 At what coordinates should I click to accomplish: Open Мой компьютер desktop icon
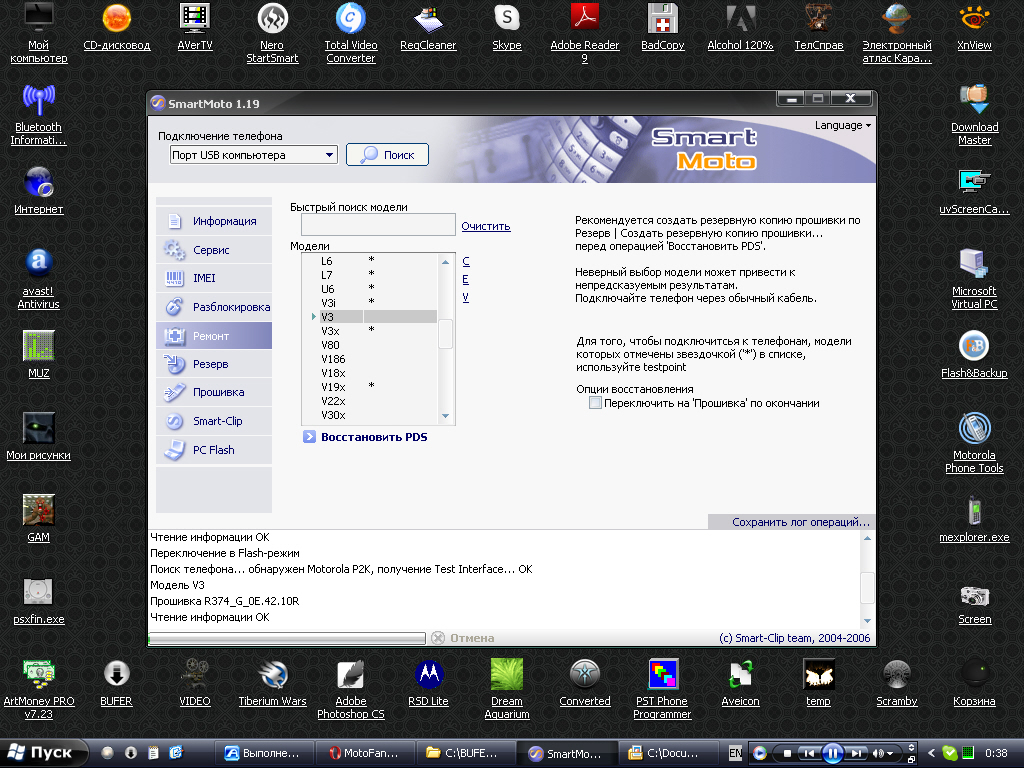coord(39,33)
